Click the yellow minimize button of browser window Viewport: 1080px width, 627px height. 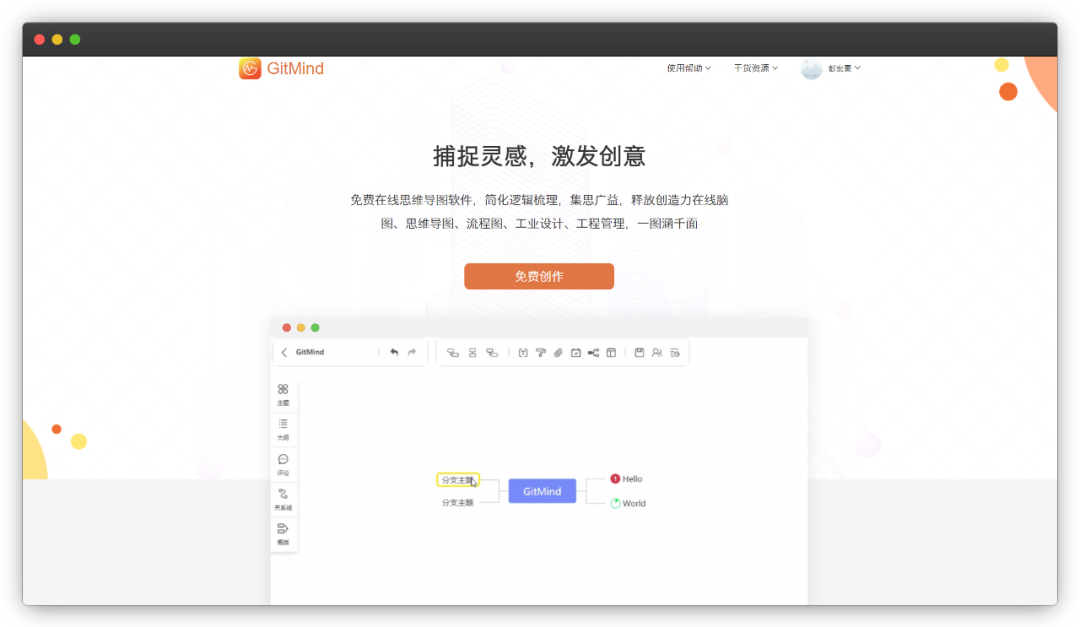pyautogui.click(x=57, y=39)
